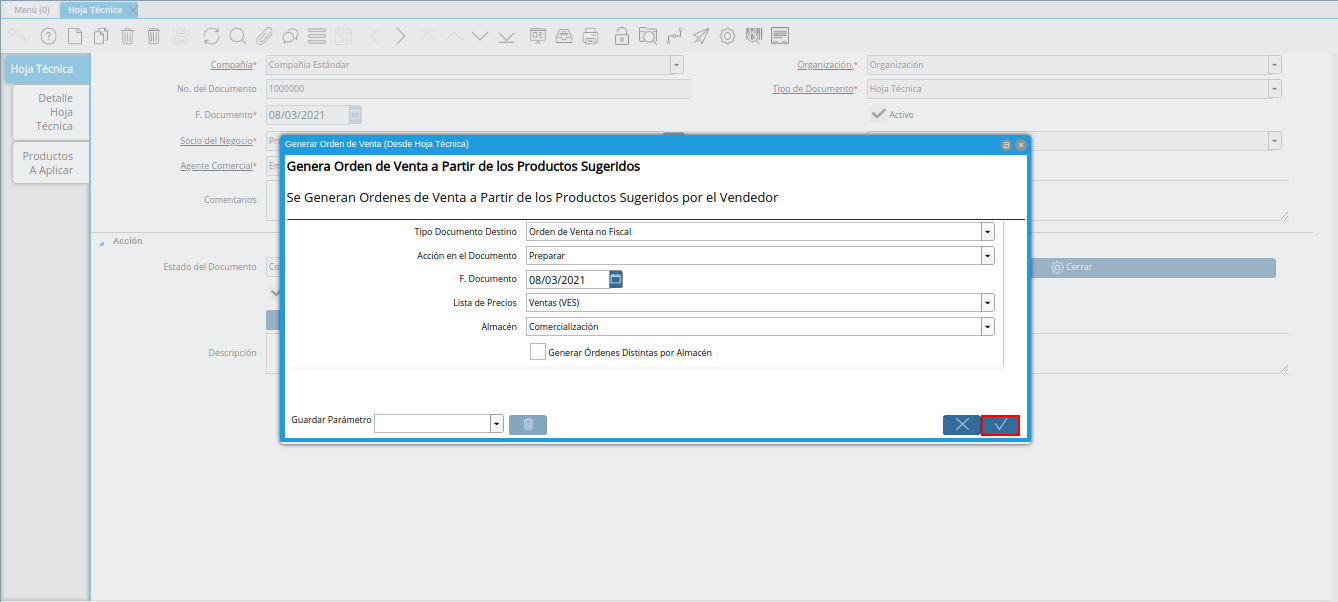Click the Refresh icon in toolbar
The image size is (1338, 602).
211,37
